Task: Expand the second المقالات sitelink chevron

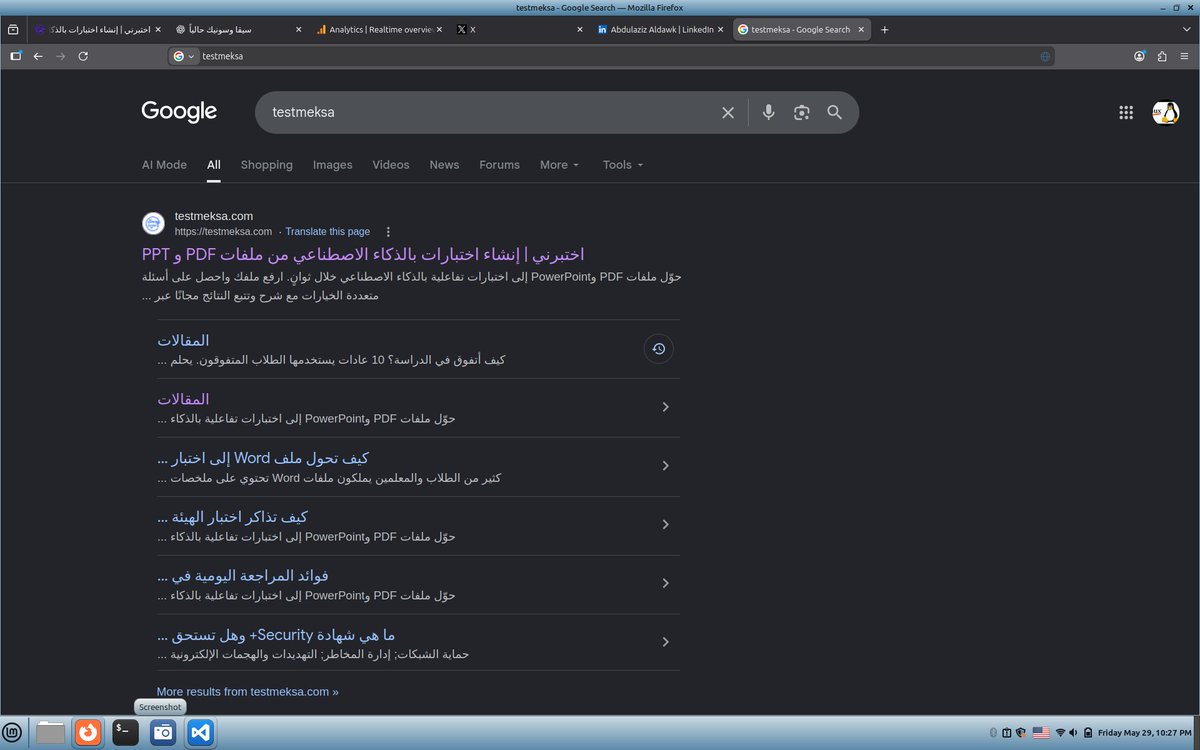Action: pyautogui.click(x=665, y=407)
